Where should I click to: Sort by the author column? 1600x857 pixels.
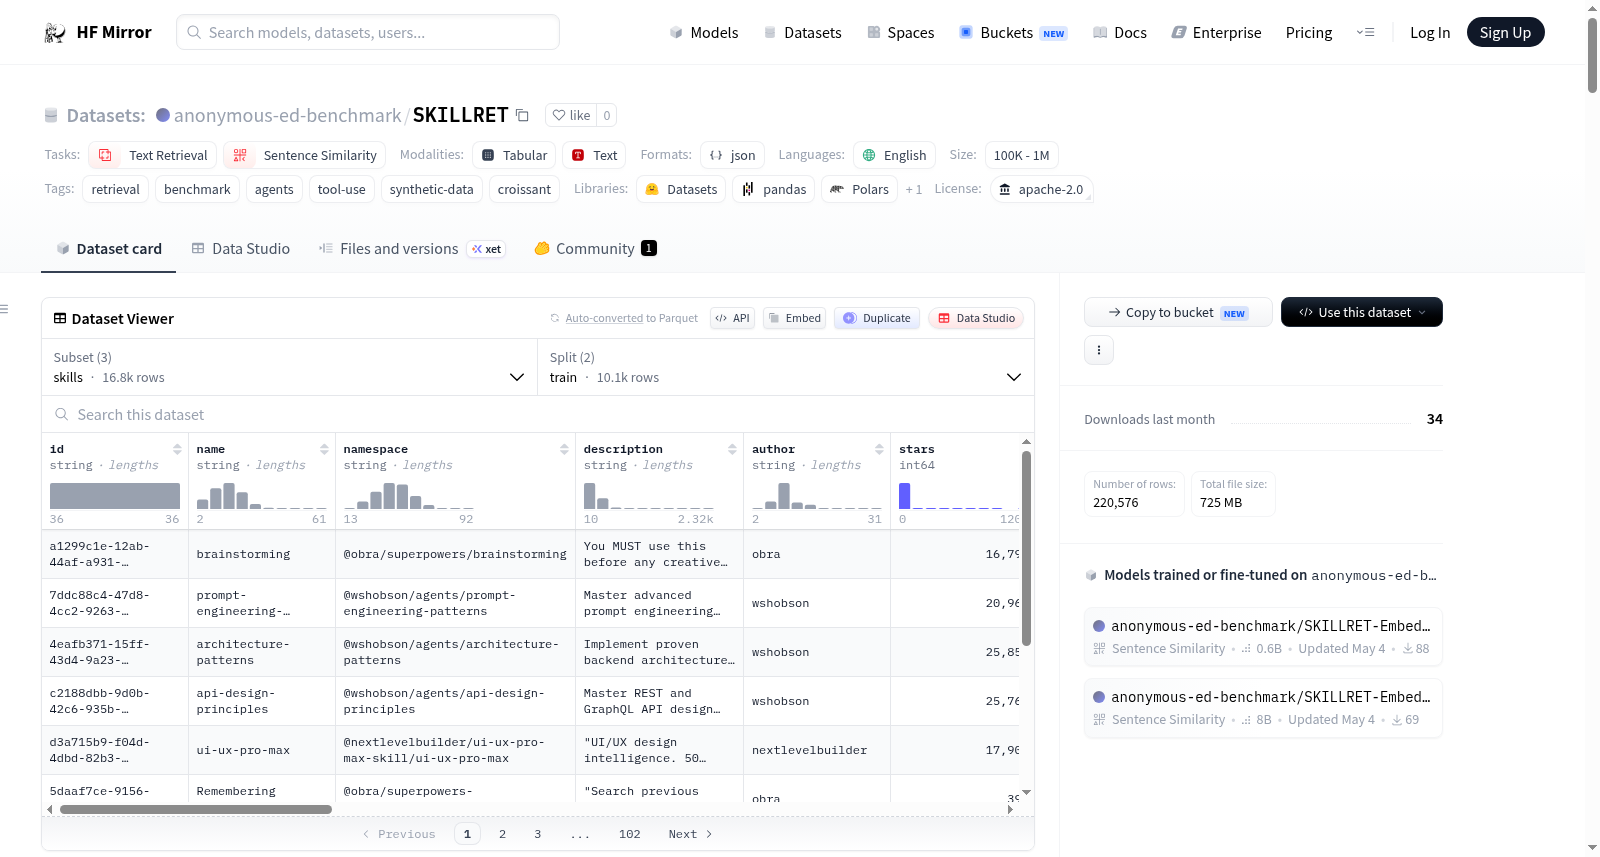coord(879,449)
